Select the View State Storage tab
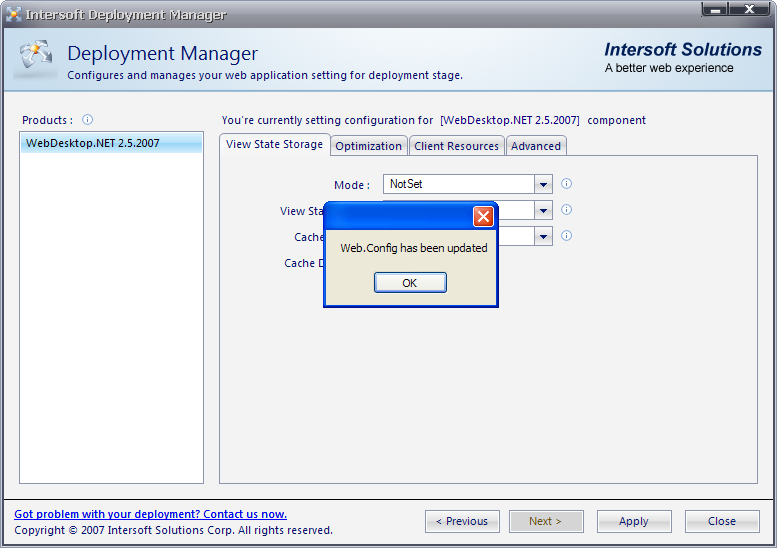 [x=274, y=144]
